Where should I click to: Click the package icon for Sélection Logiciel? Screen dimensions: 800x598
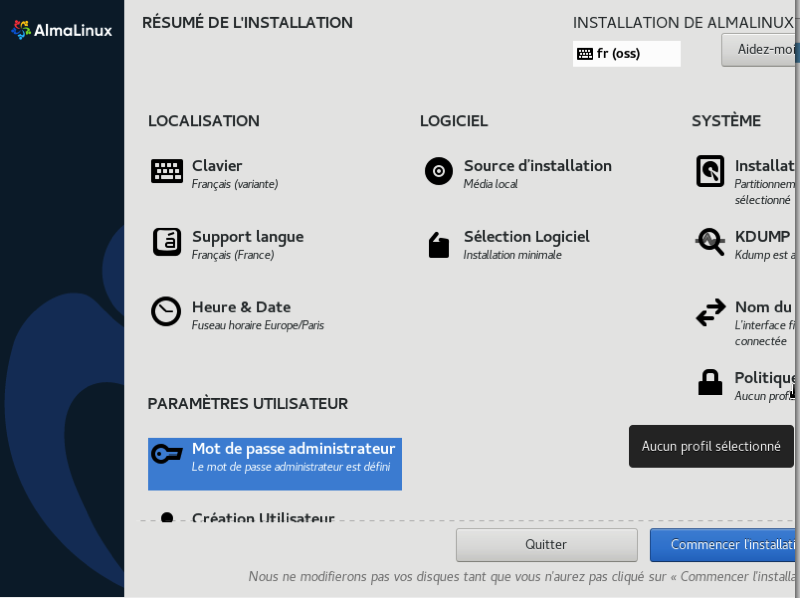click(x=439, y=244)
